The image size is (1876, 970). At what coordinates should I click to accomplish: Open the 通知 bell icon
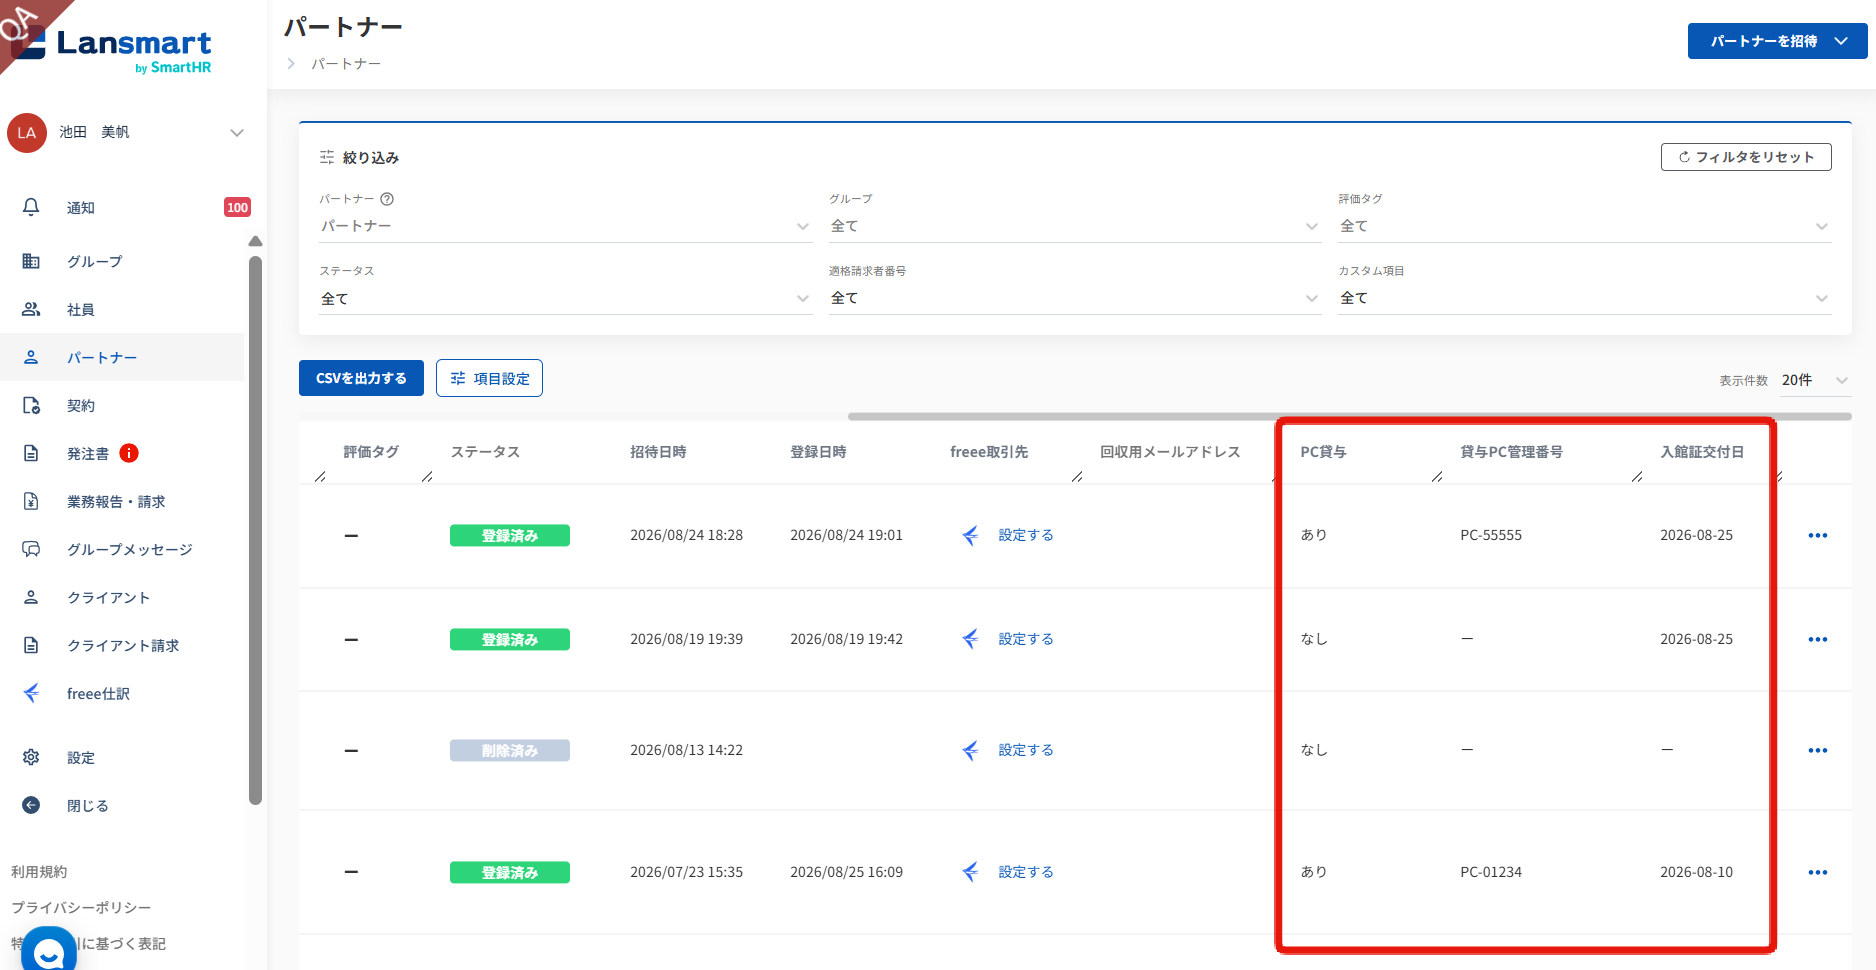[31, 207]
